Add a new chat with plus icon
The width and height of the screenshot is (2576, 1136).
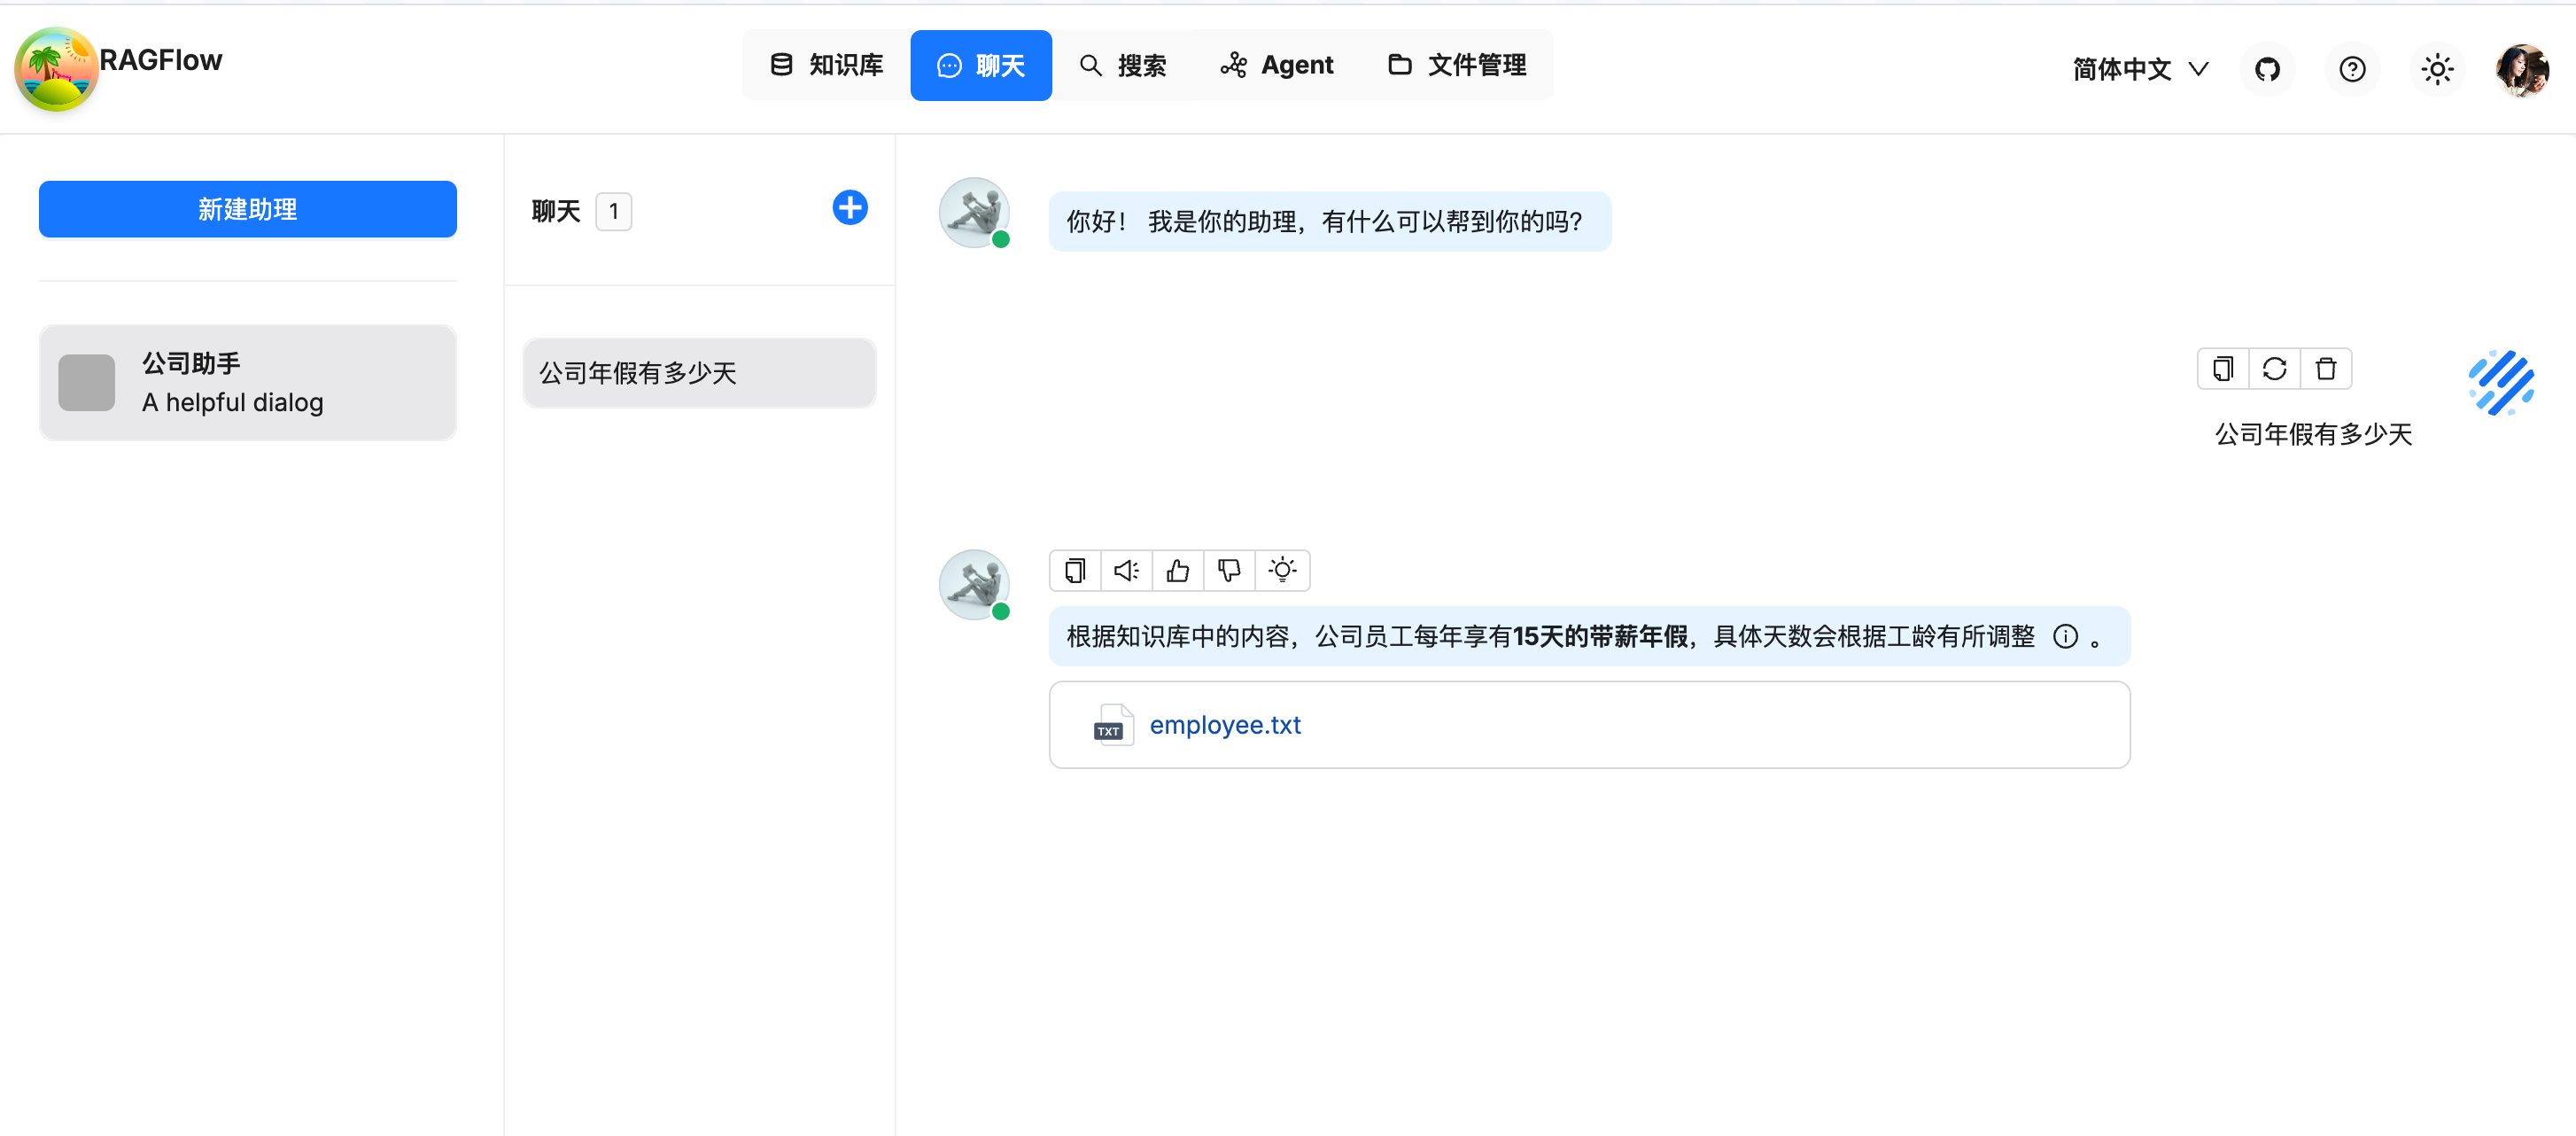[849, 208]
